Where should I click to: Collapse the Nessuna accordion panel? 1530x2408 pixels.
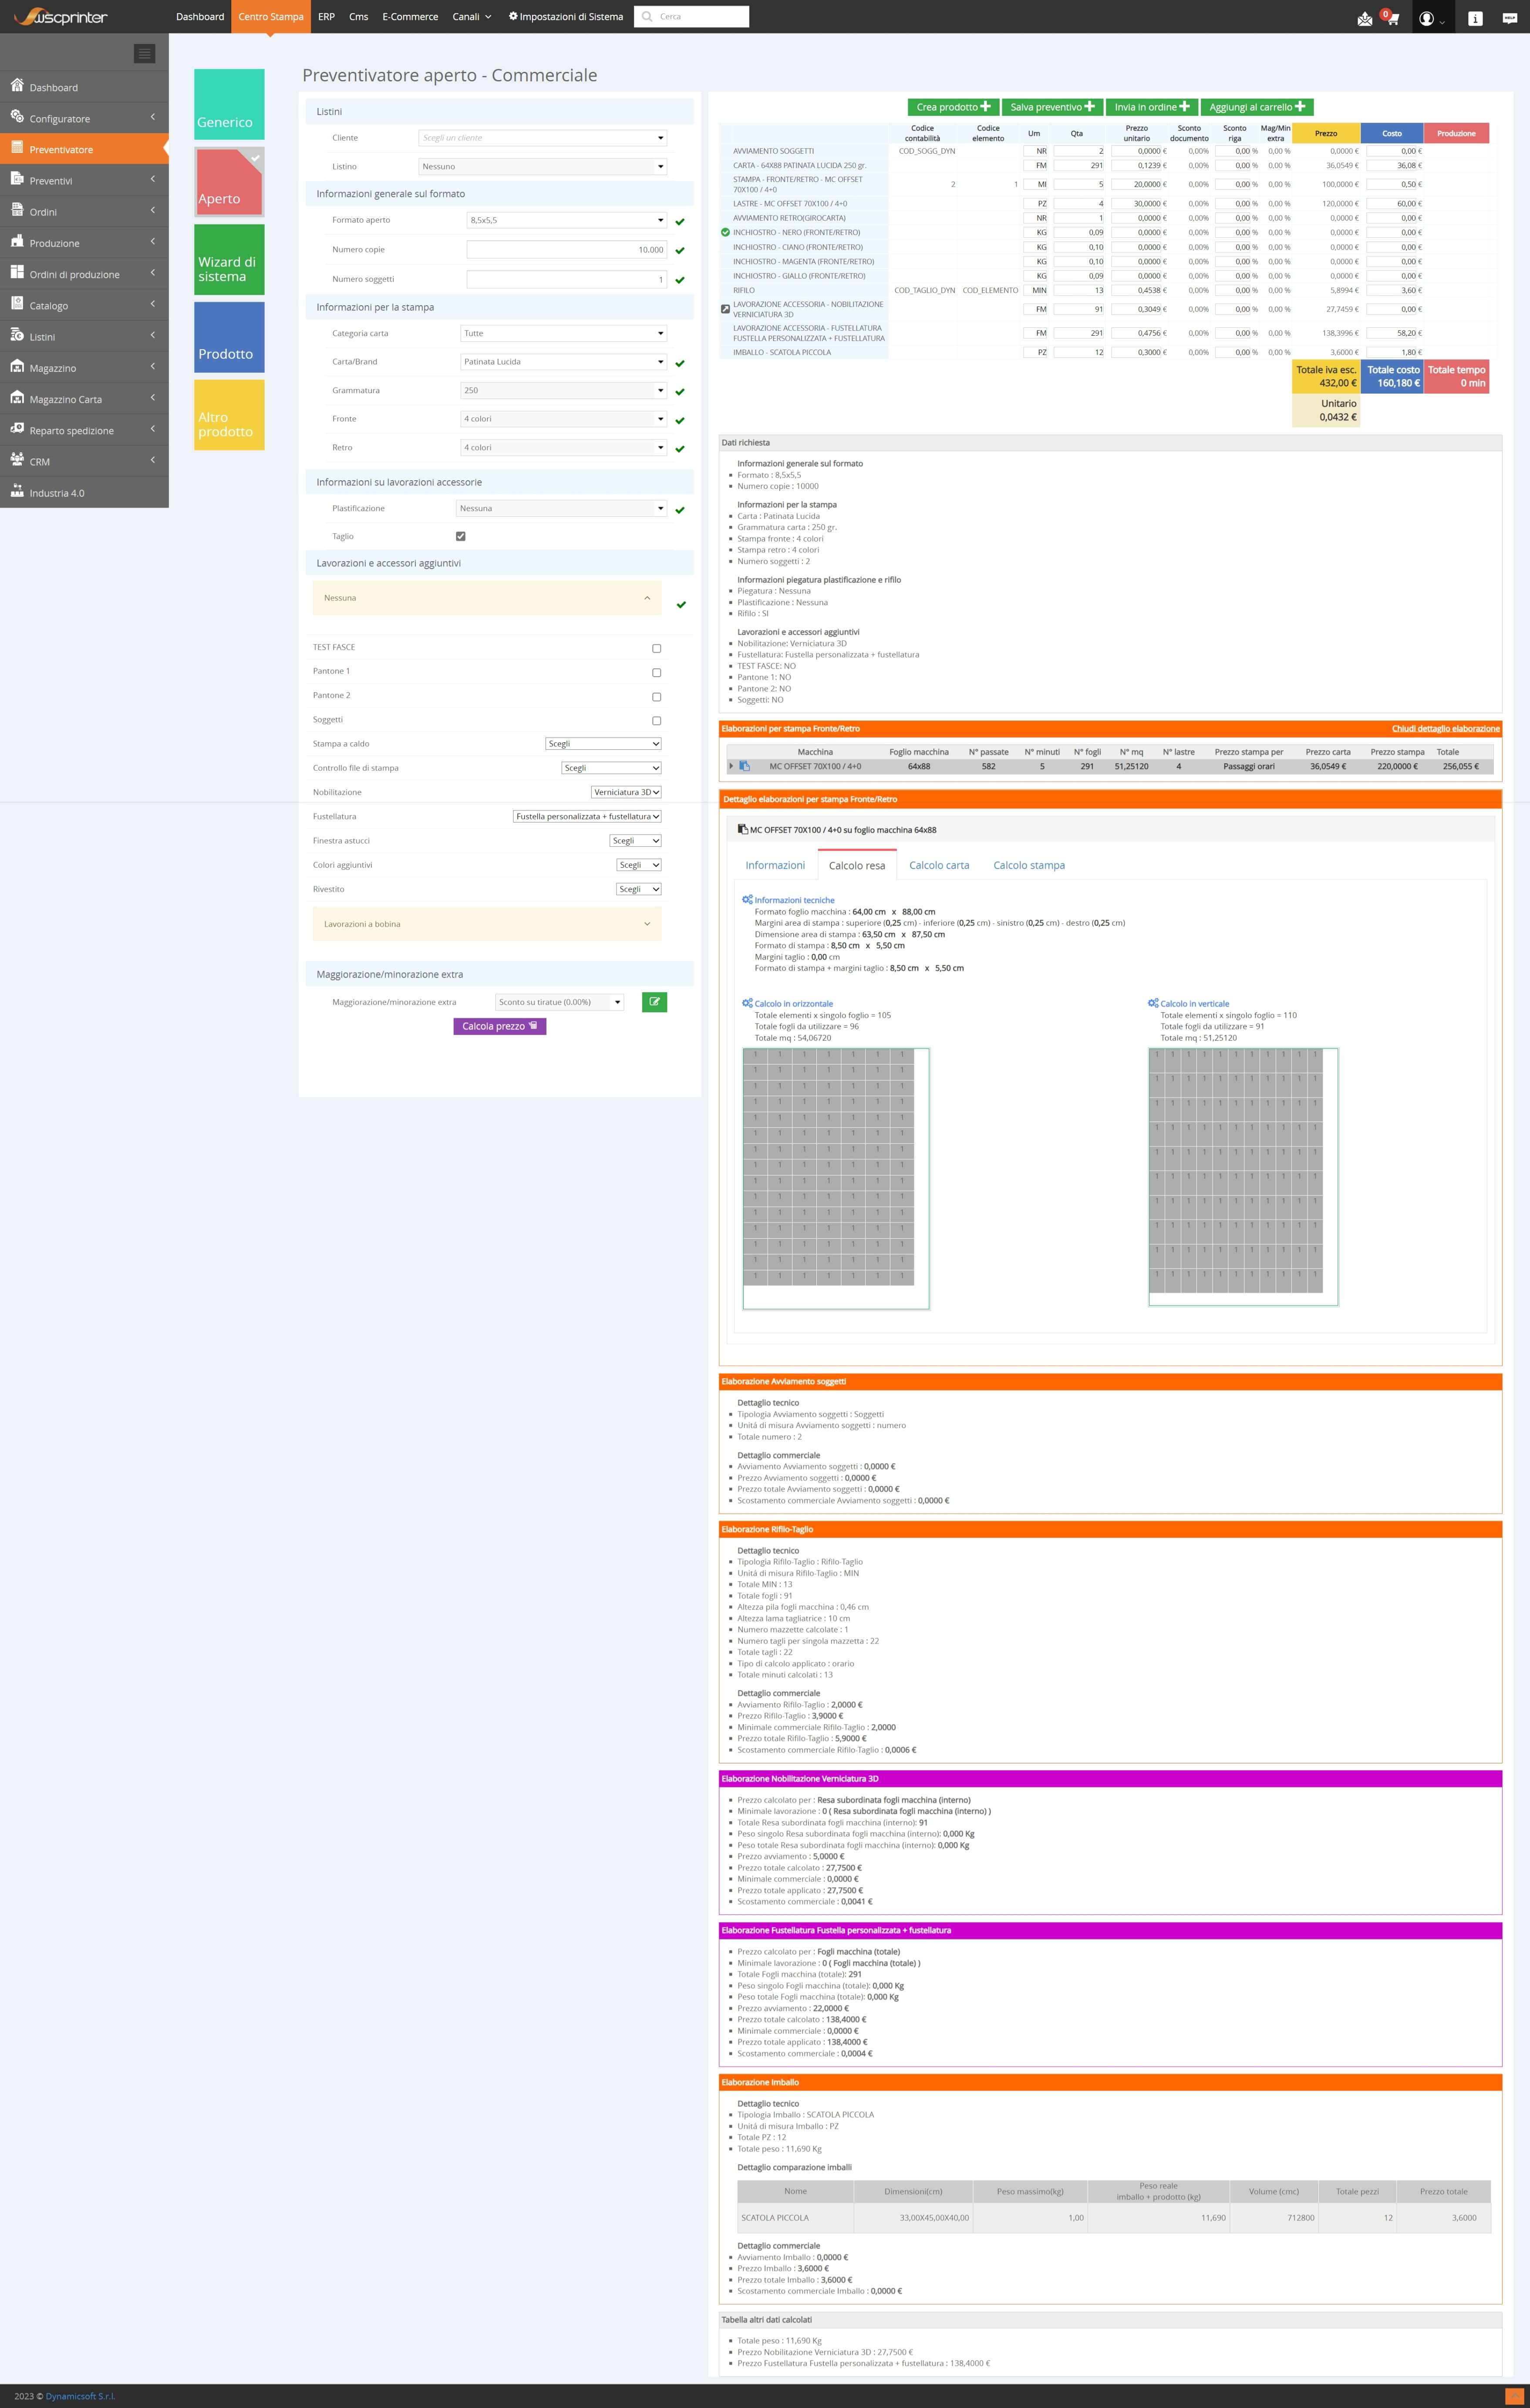487,598
